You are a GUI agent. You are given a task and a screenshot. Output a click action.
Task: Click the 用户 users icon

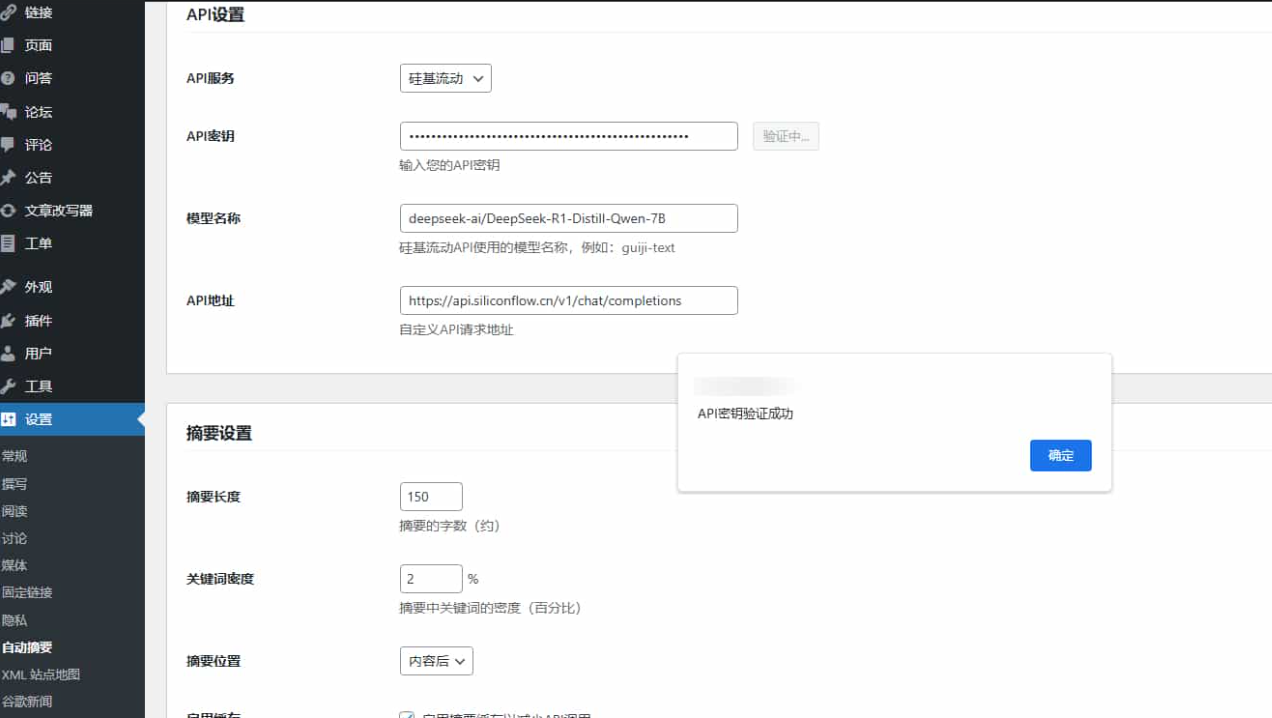pos(8,354)
